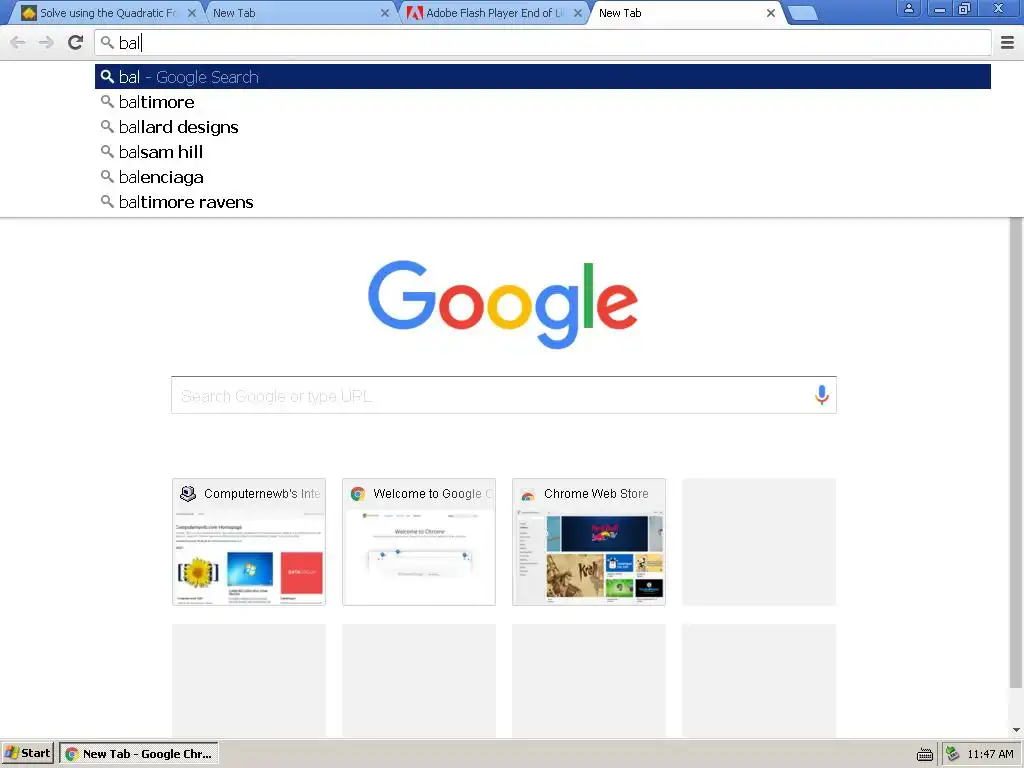Choose the 'balsam hill' suggestion
1024x768 pixels.
543,152
